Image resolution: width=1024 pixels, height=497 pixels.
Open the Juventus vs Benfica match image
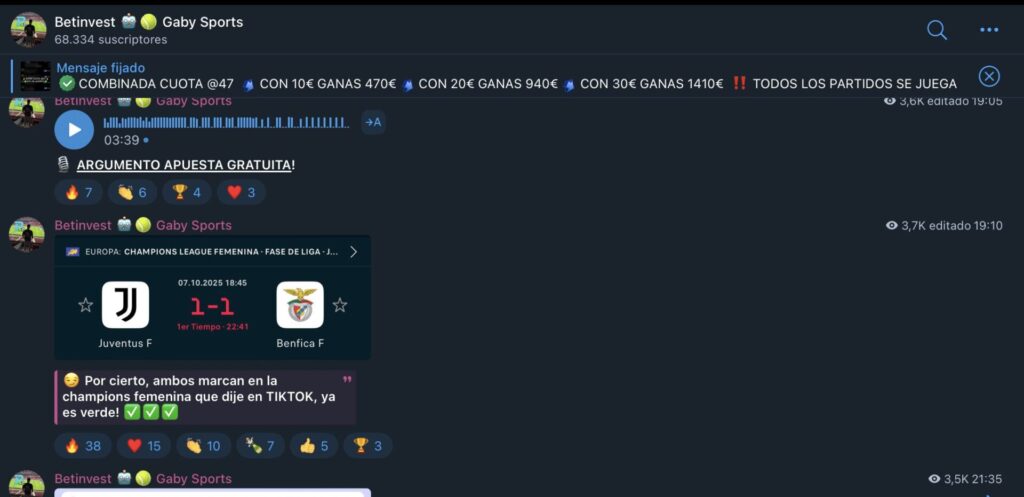(212, 297)
